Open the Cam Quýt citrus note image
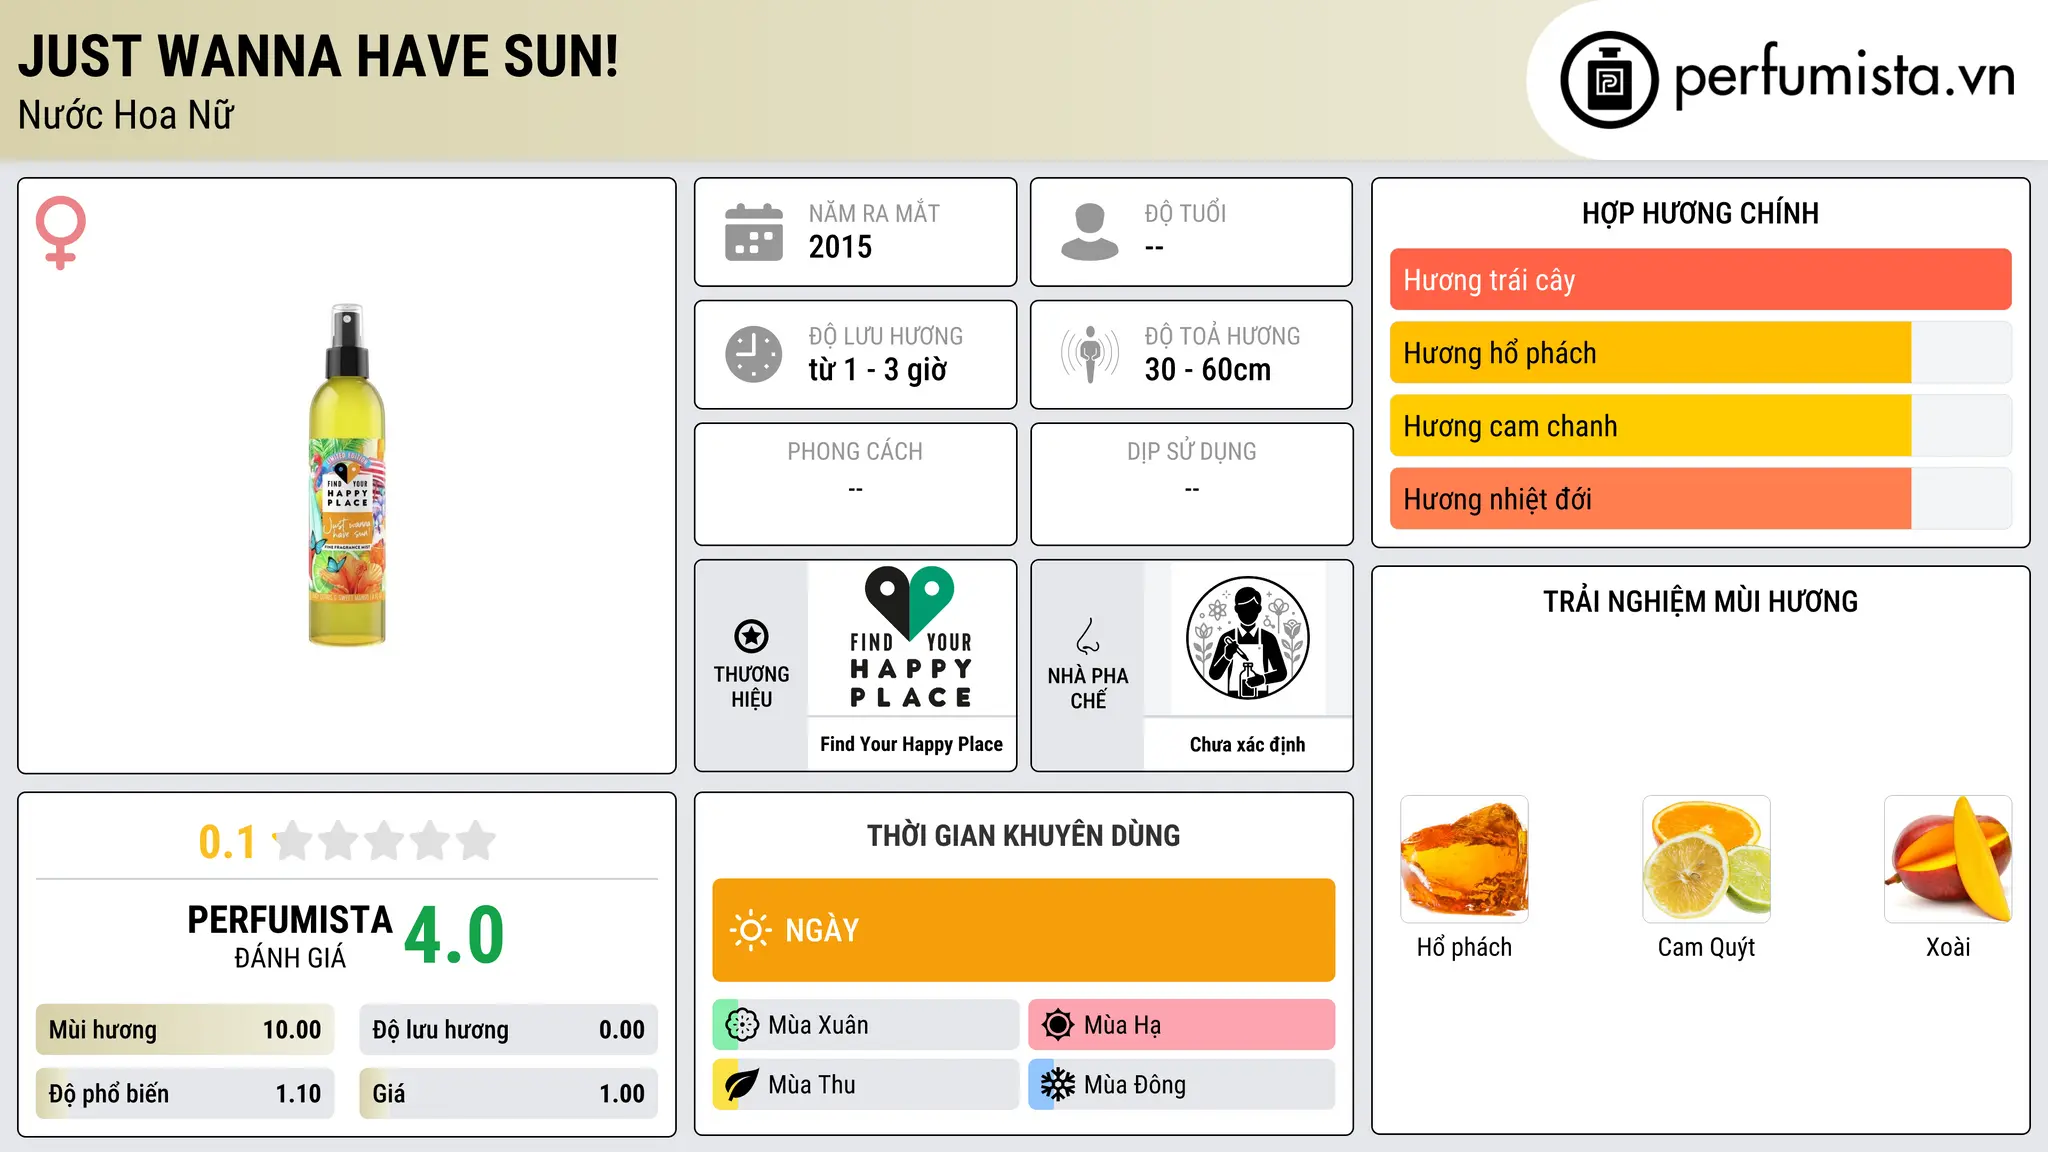This screenshot has width=2048, height=1152. [x=1706, y=859]
